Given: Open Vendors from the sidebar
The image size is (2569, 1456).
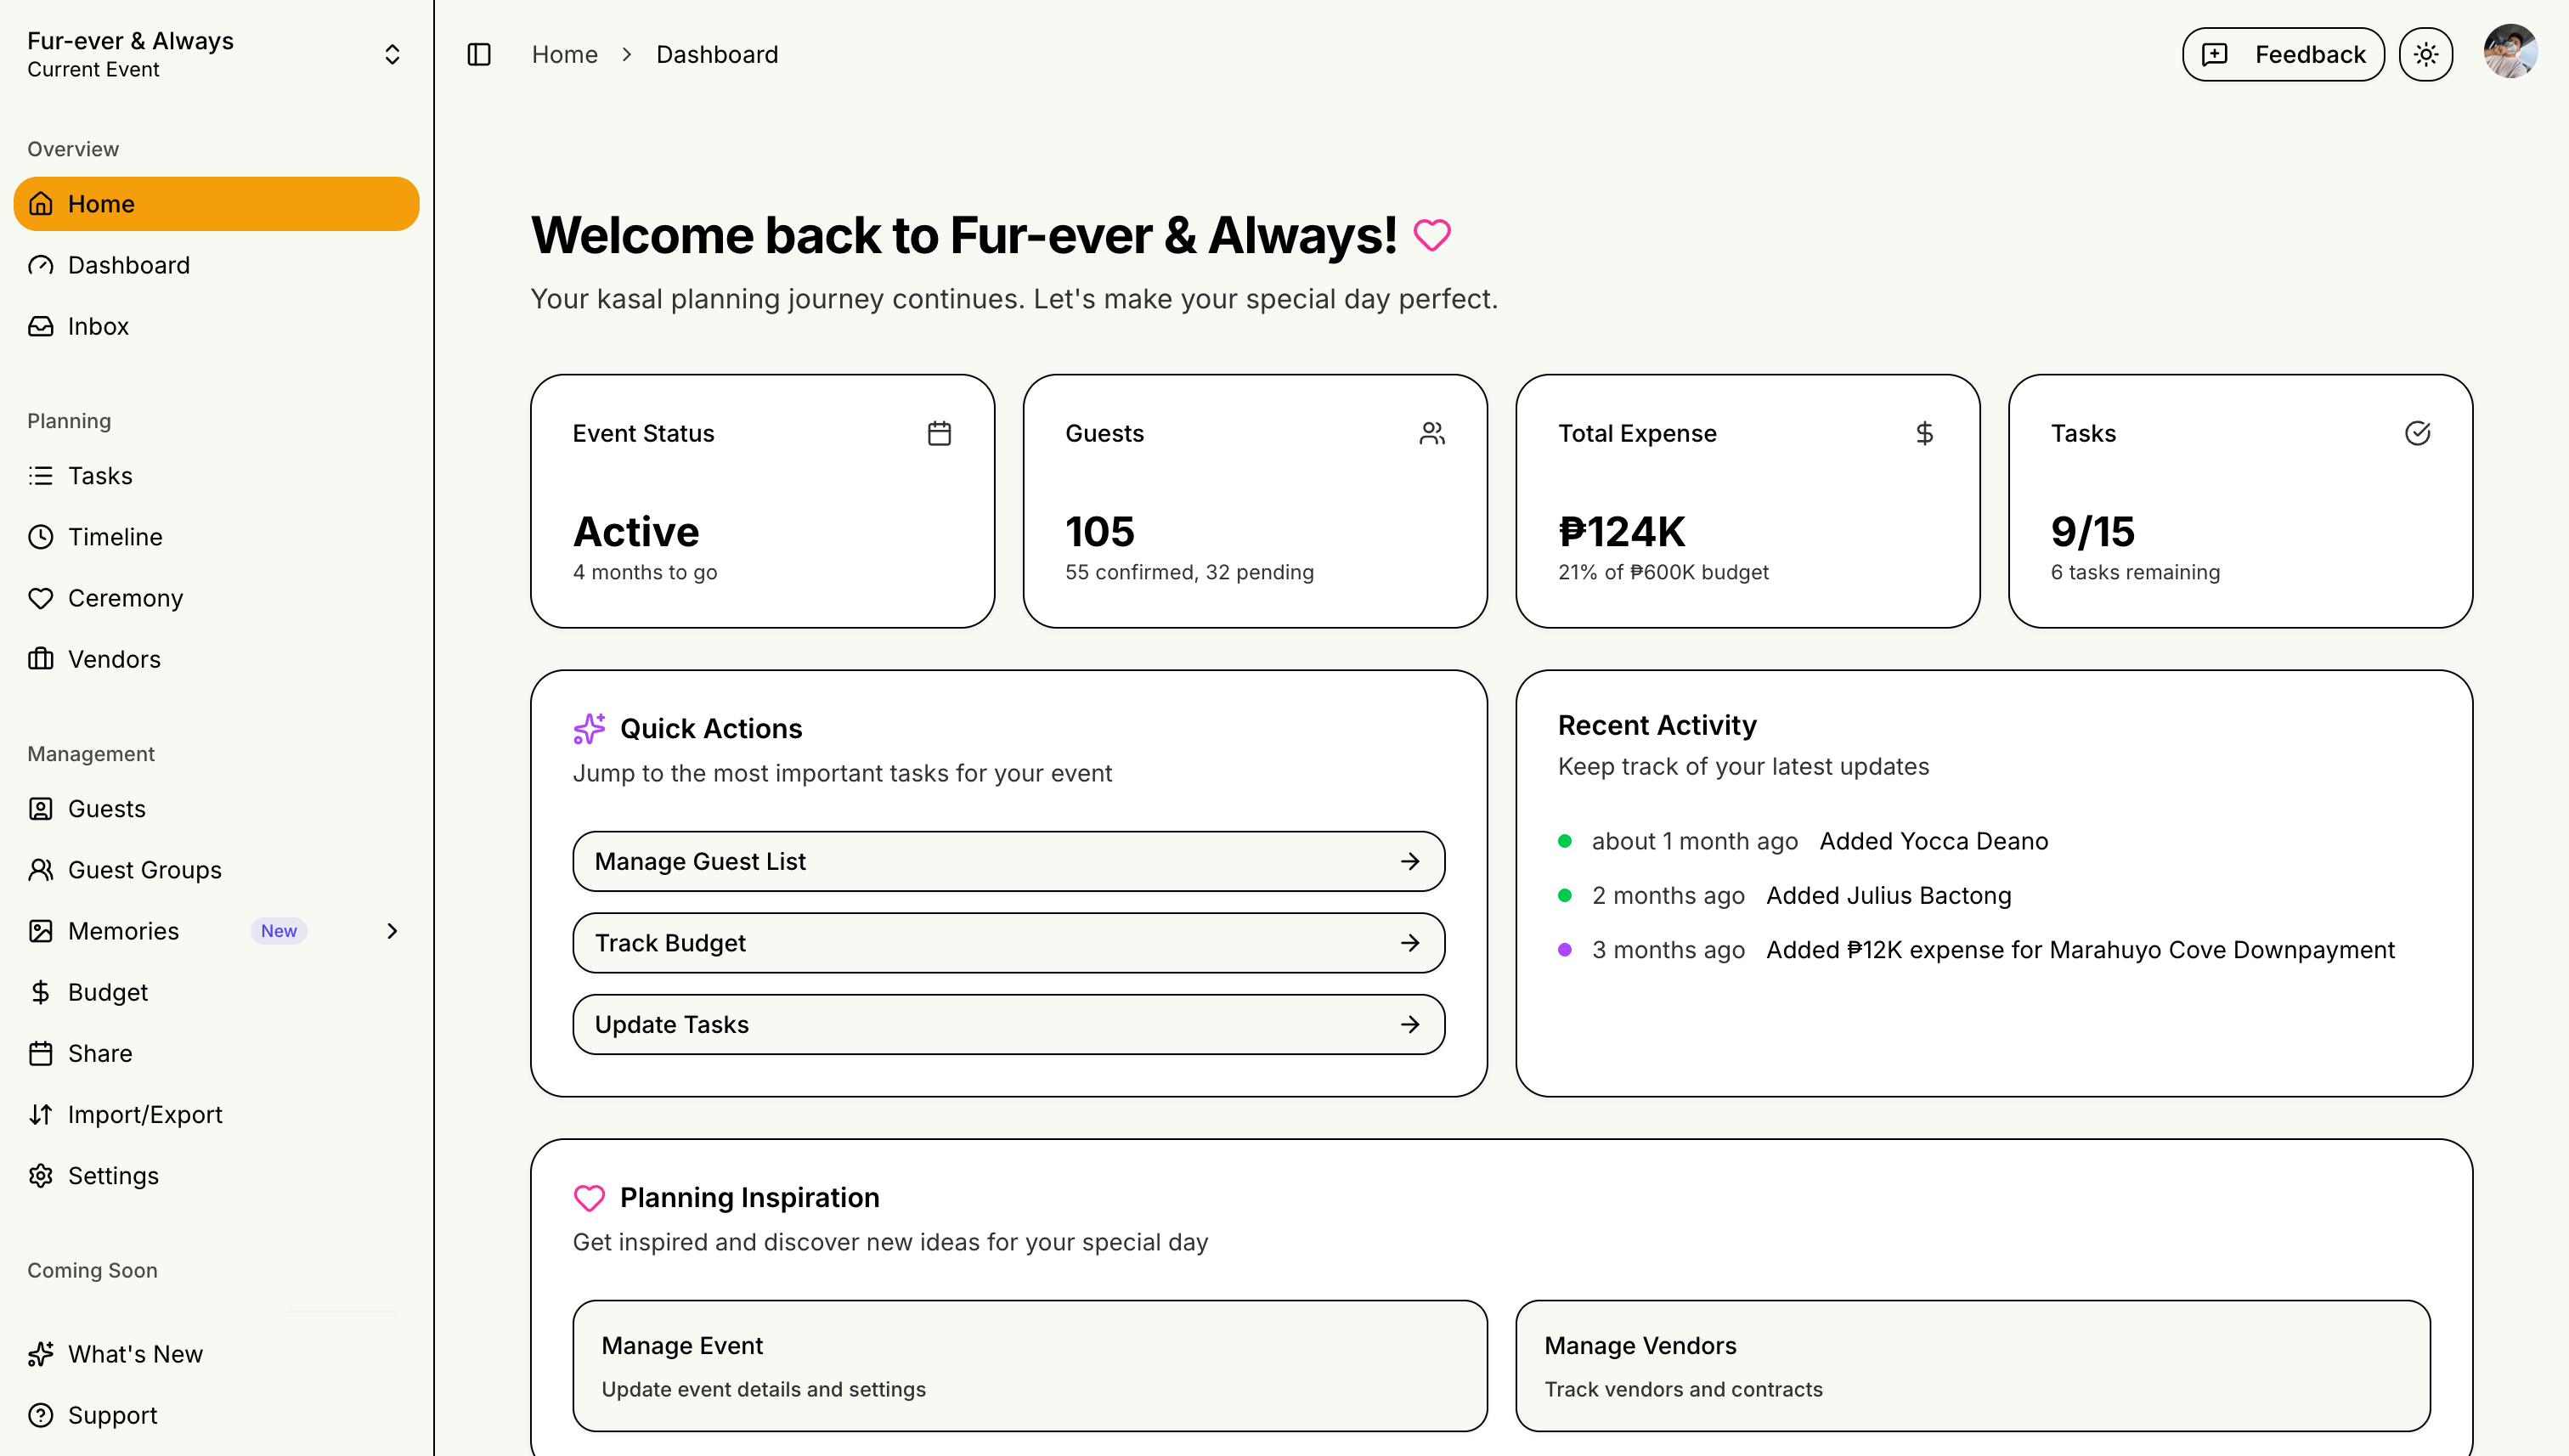Looking at the screenshot, I should point(114,659).
